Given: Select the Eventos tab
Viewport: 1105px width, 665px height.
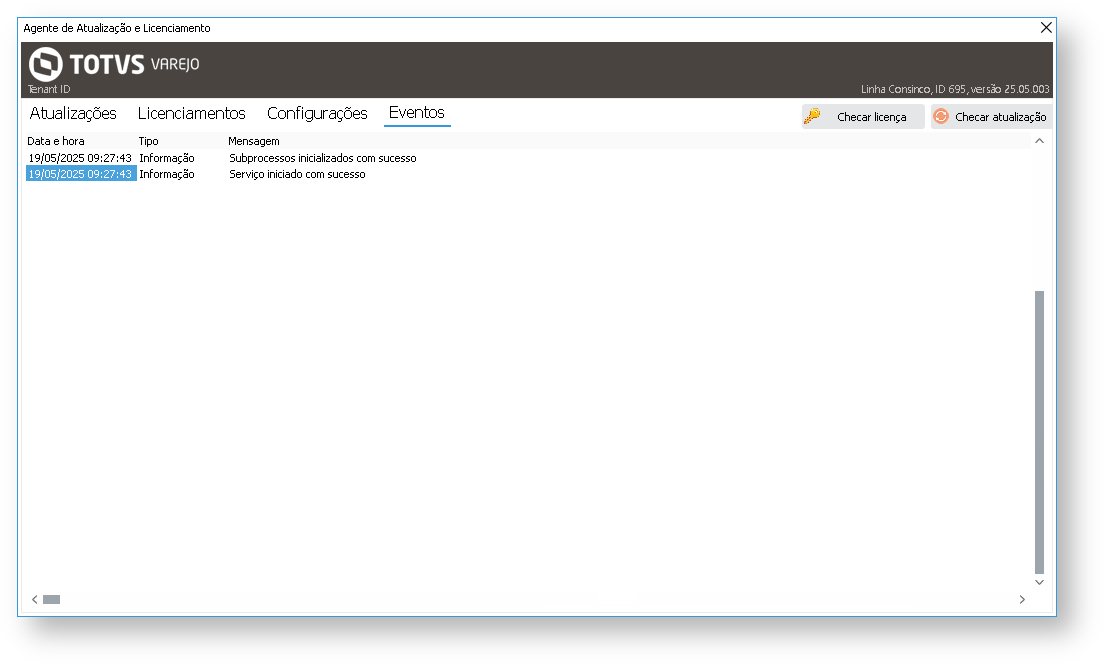Looking at the screenshot, I should (416, 113).
